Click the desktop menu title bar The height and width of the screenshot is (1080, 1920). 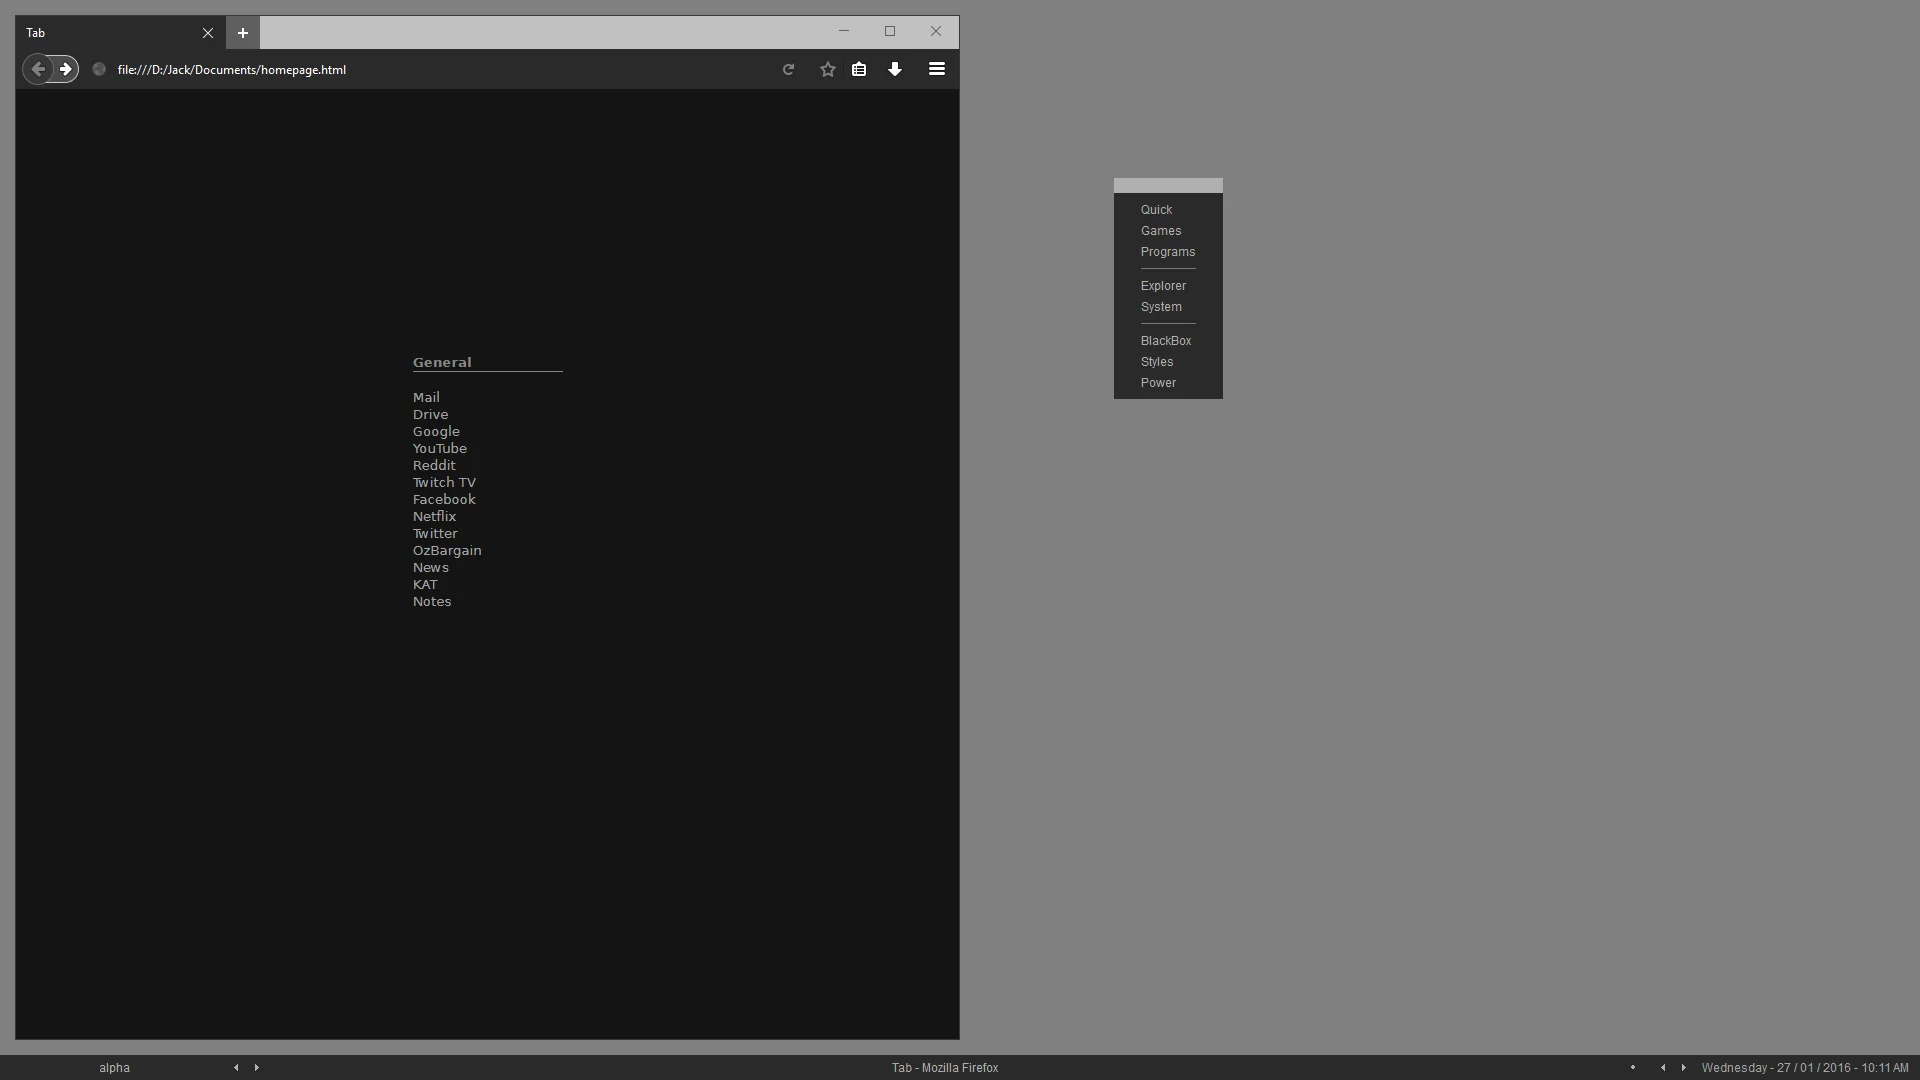click(1168, 185)
